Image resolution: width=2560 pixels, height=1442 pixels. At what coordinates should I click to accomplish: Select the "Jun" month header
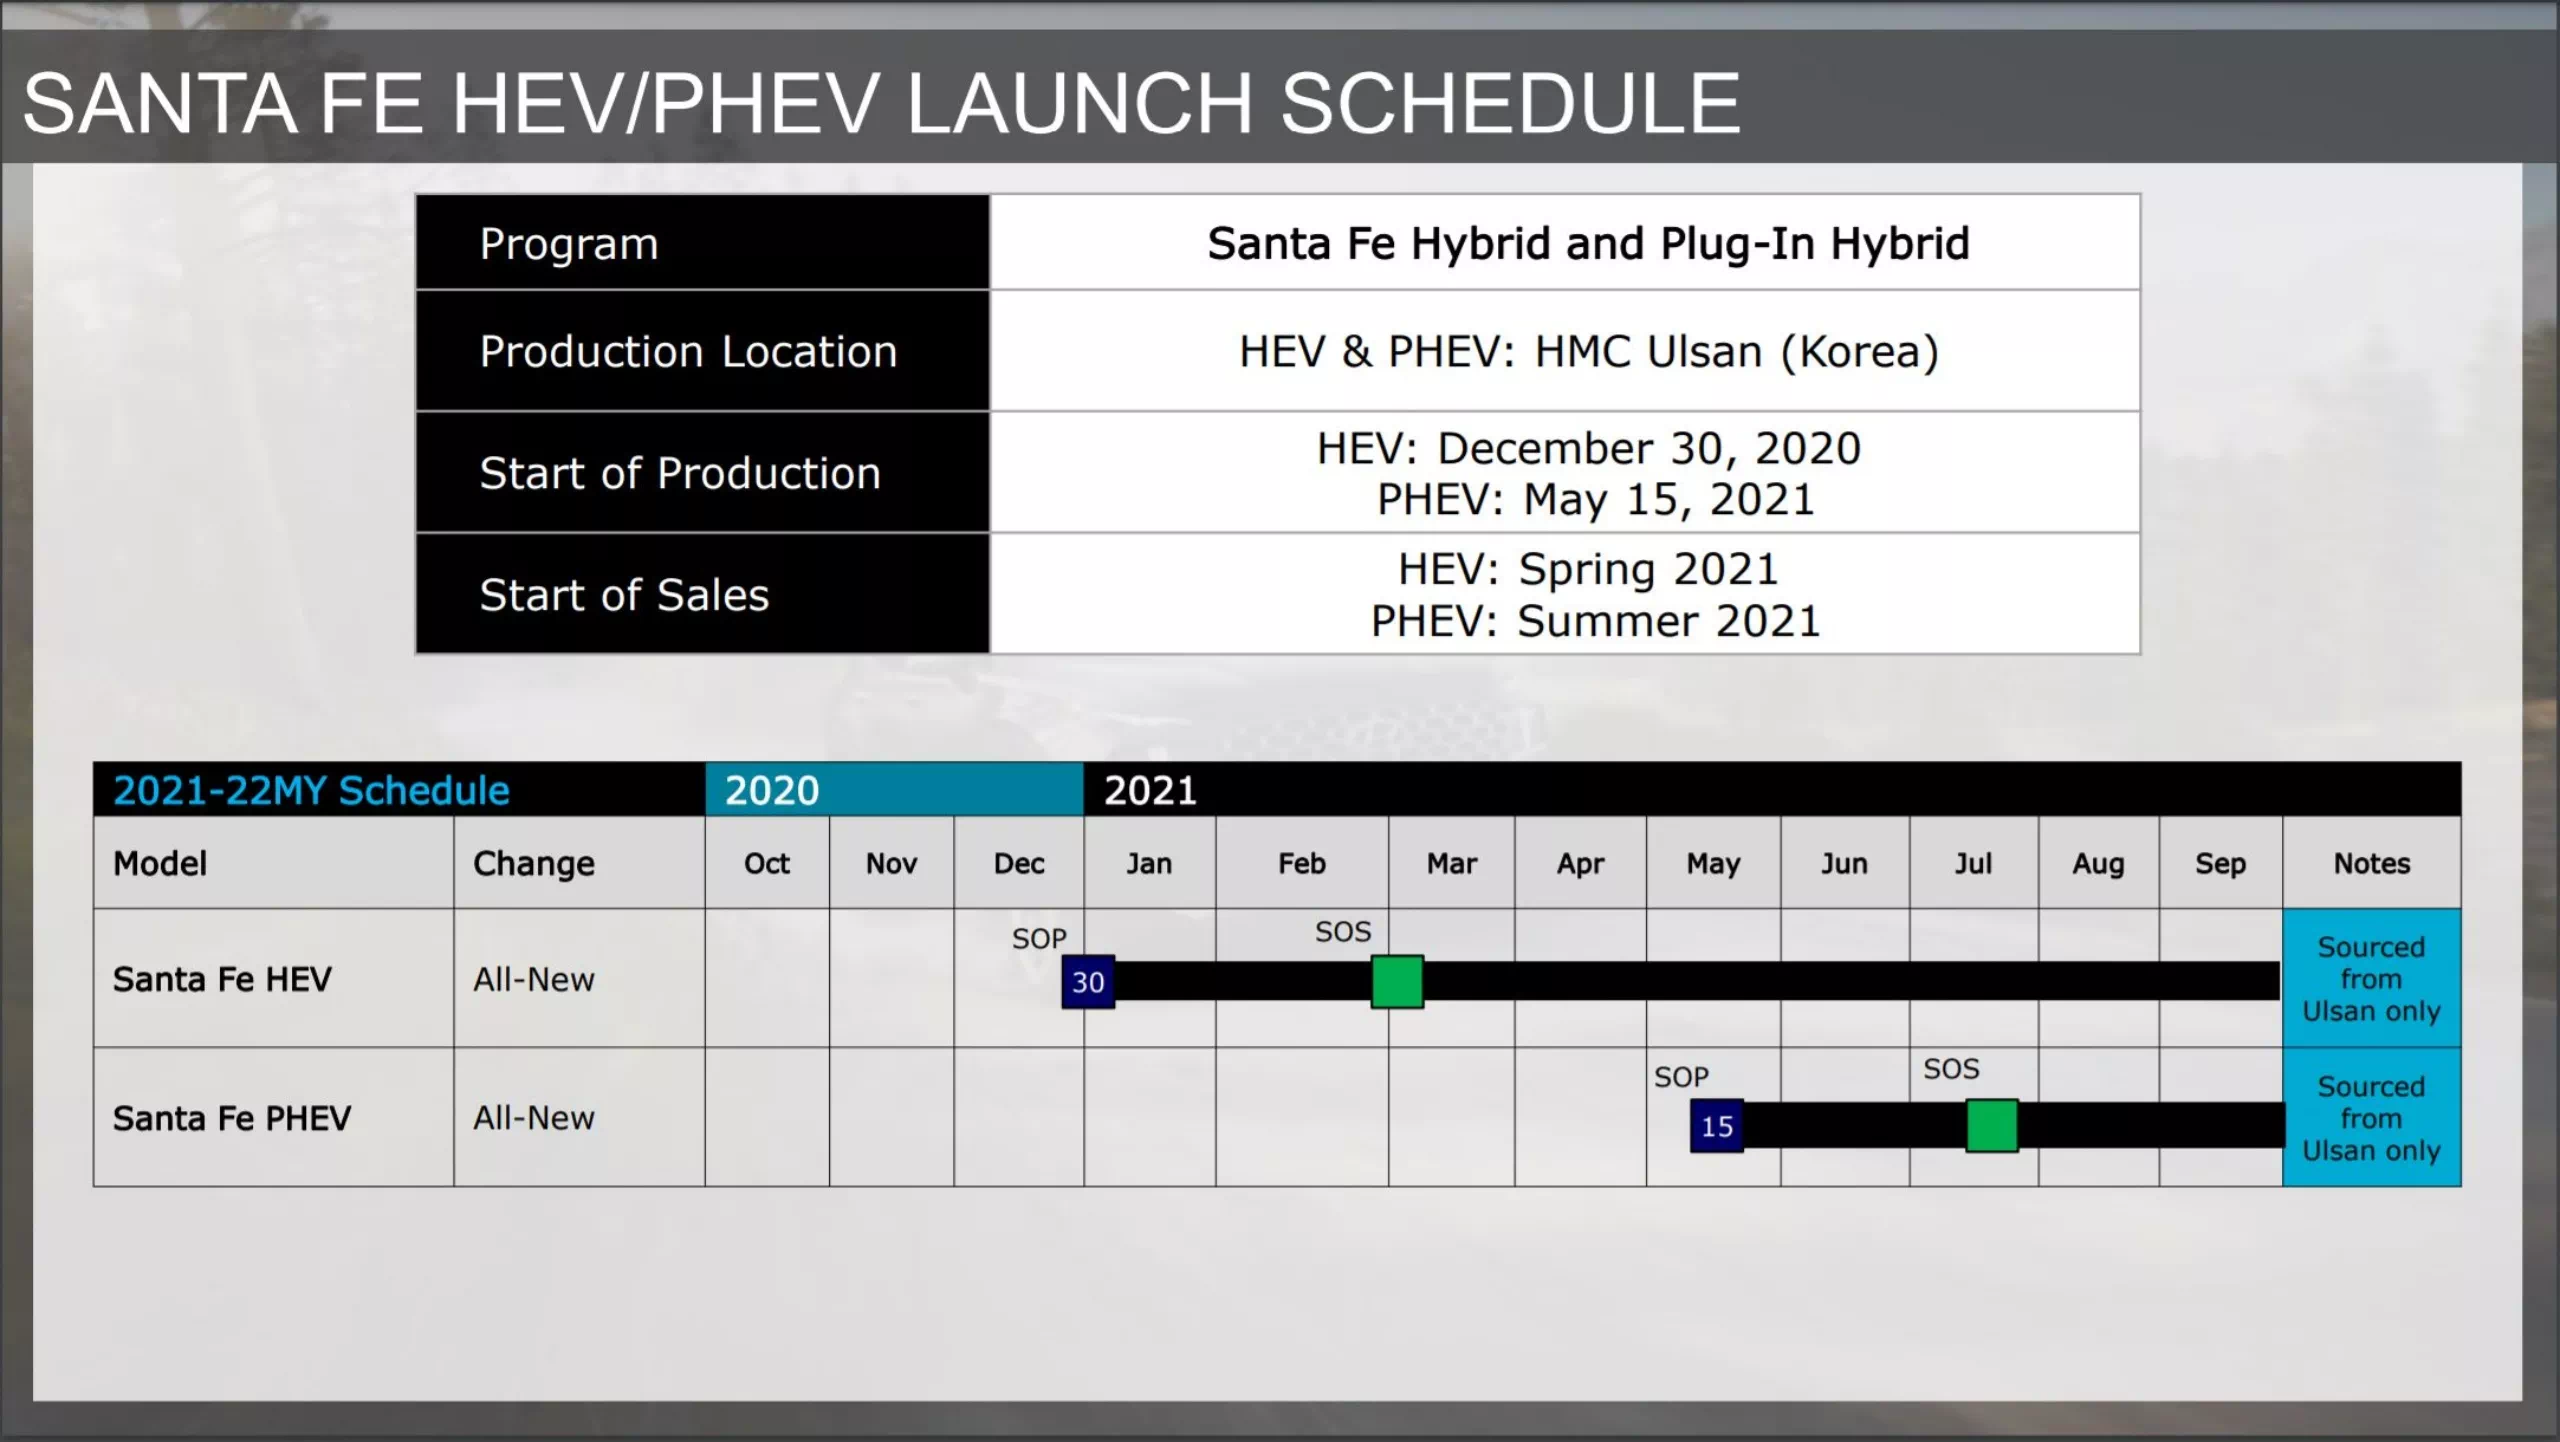[1844, 863]
